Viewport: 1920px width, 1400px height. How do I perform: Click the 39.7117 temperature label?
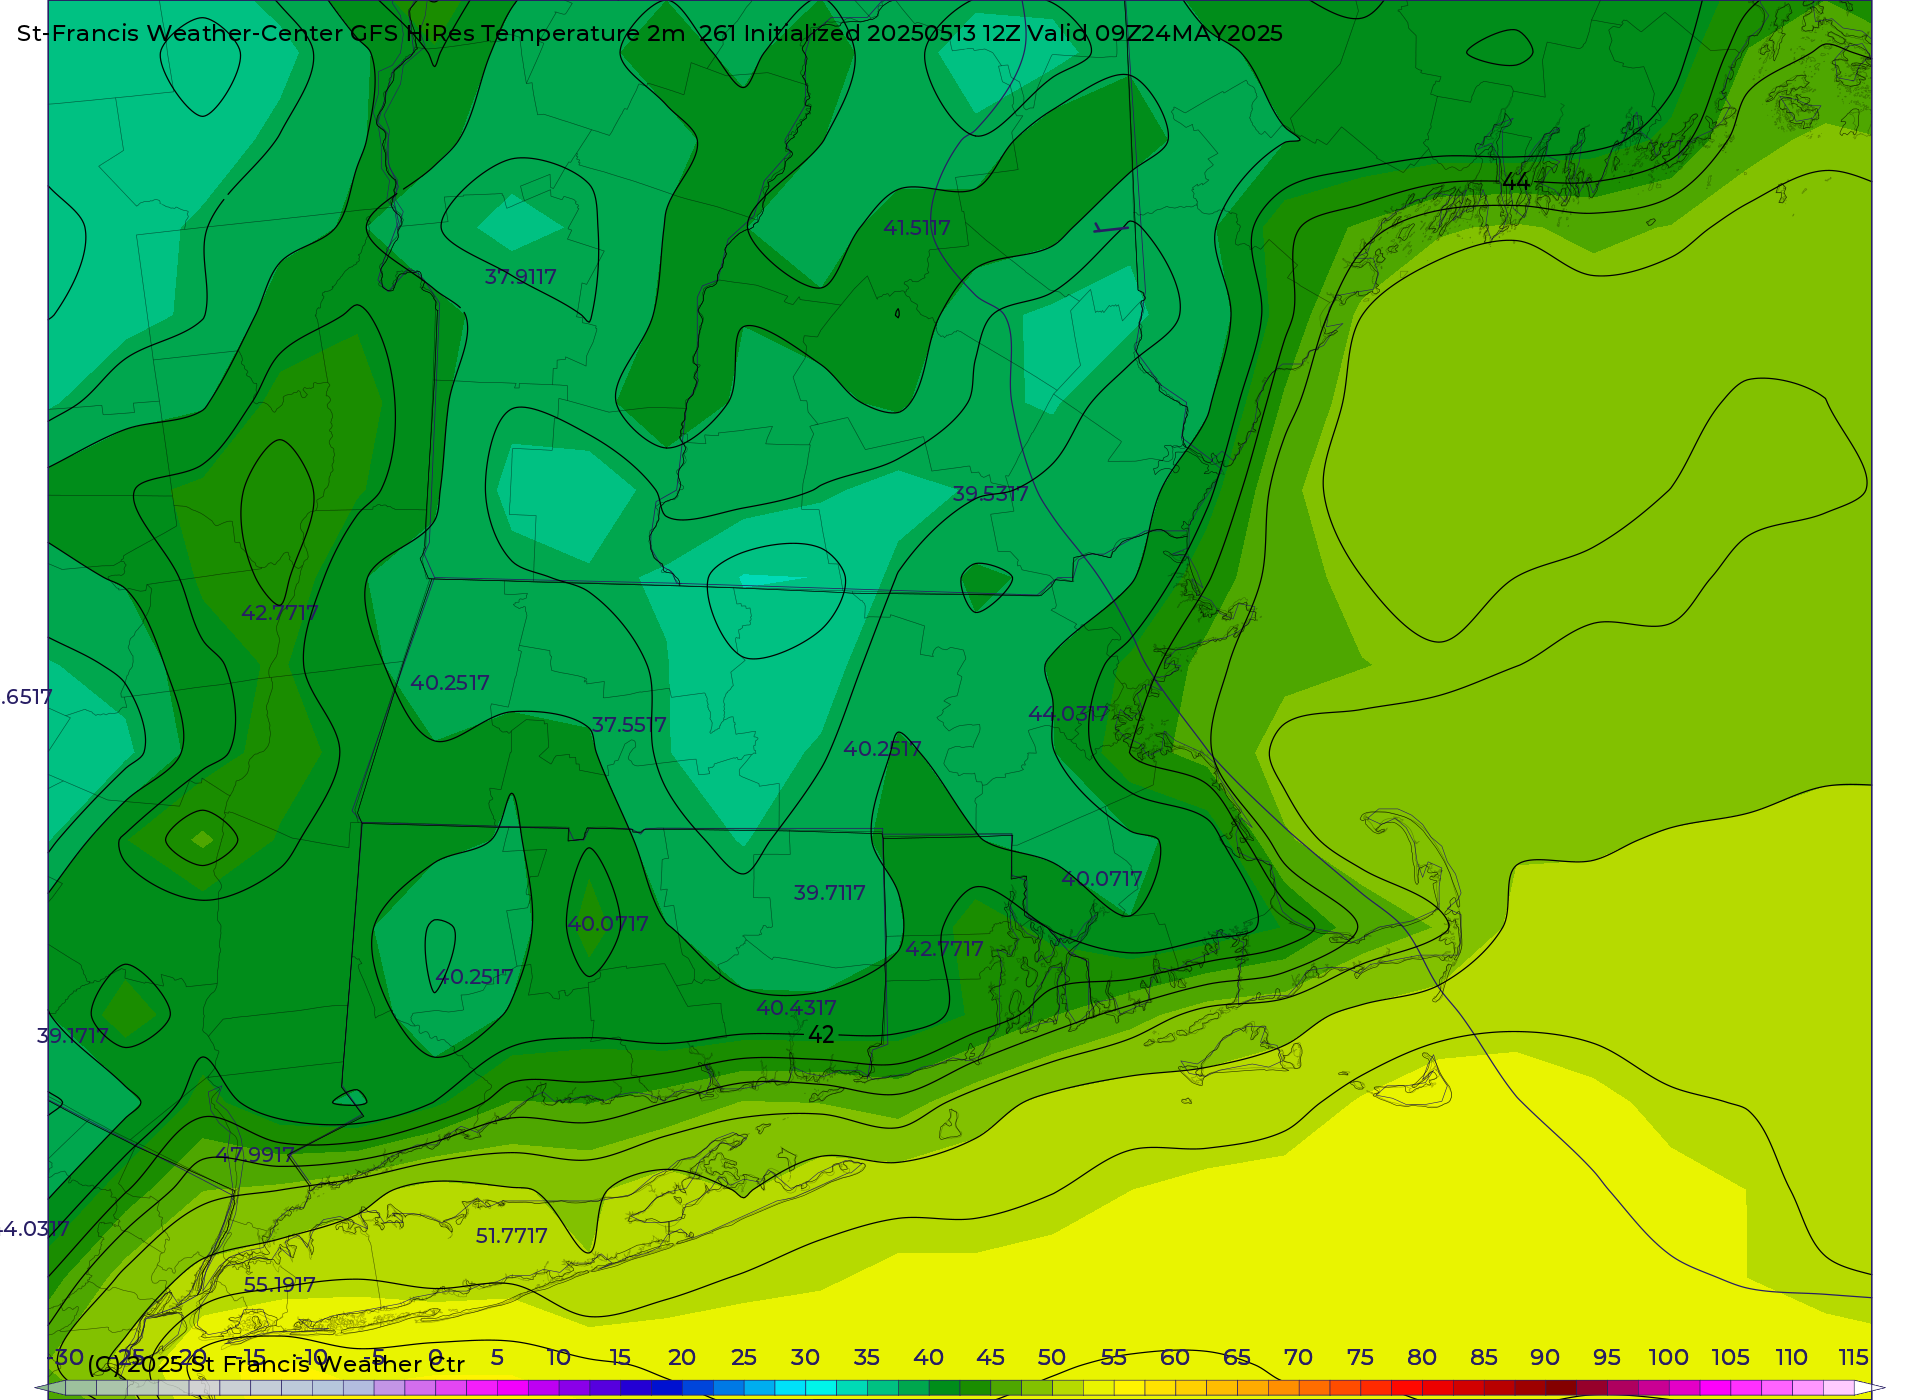tap(829, 893)
